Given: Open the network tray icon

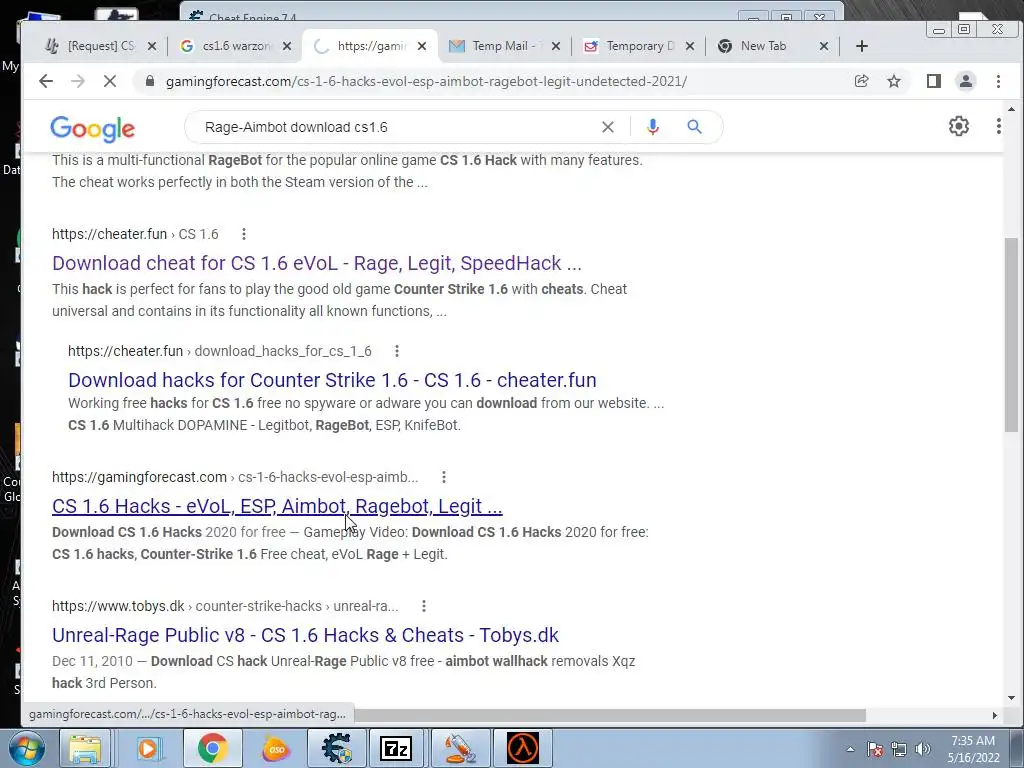Looking at the screenshot, I should pos(899,749).
